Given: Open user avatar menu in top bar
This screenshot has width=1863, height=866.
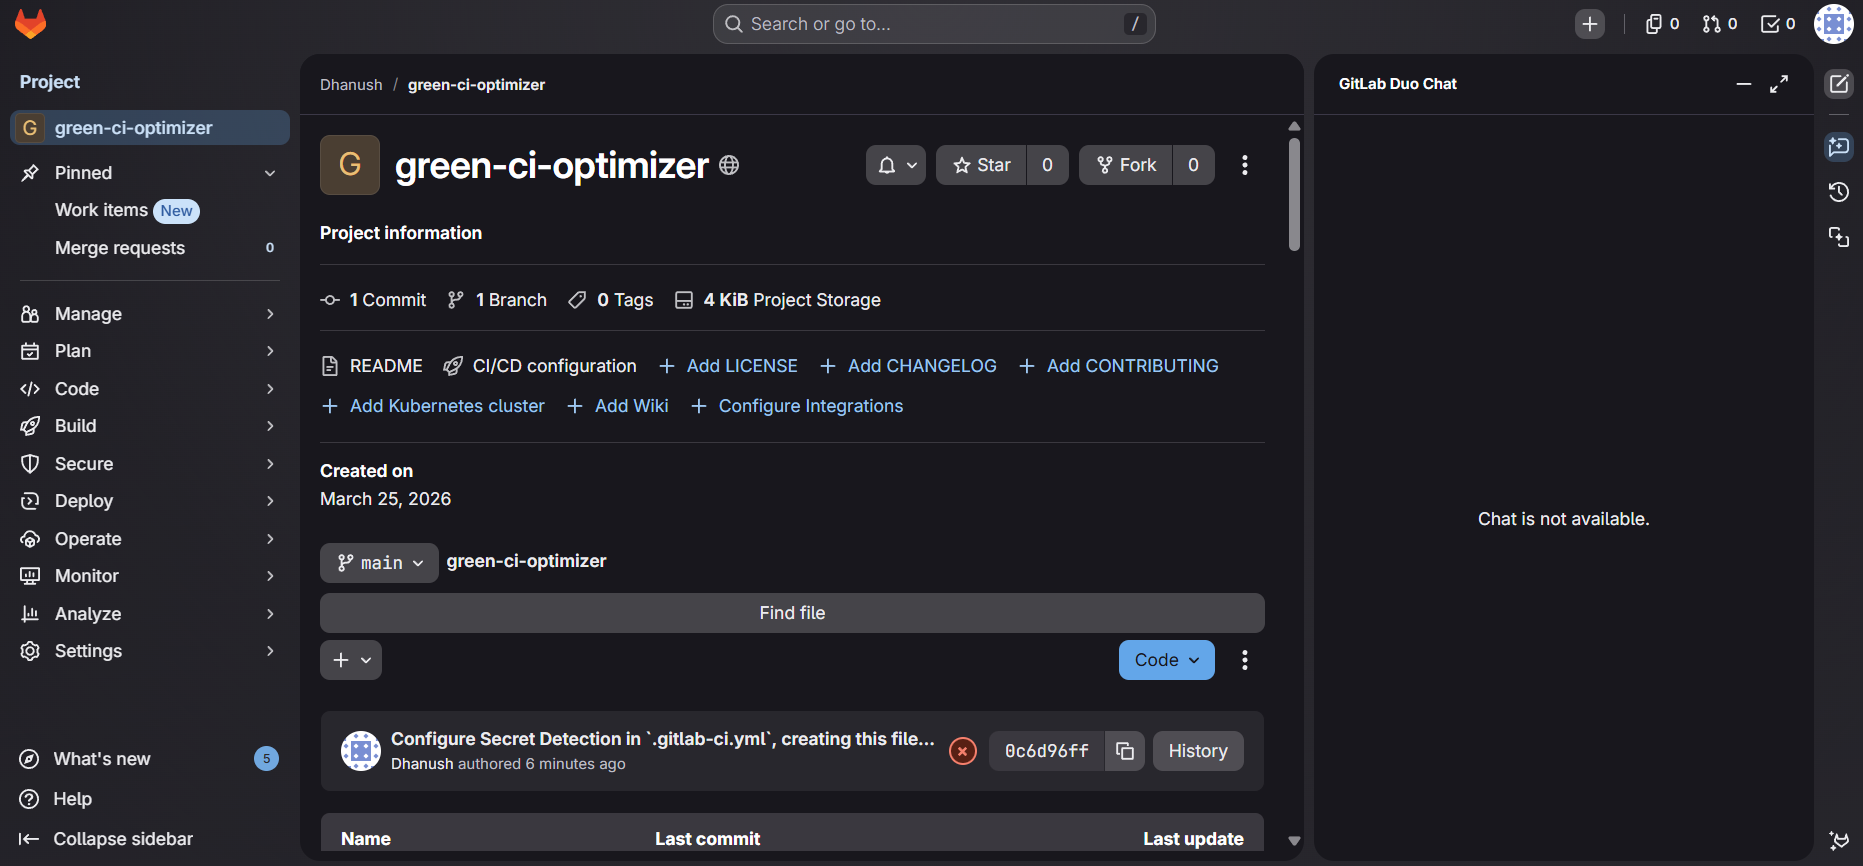Looking at the screenshot, I should [x=1834, y=24].
